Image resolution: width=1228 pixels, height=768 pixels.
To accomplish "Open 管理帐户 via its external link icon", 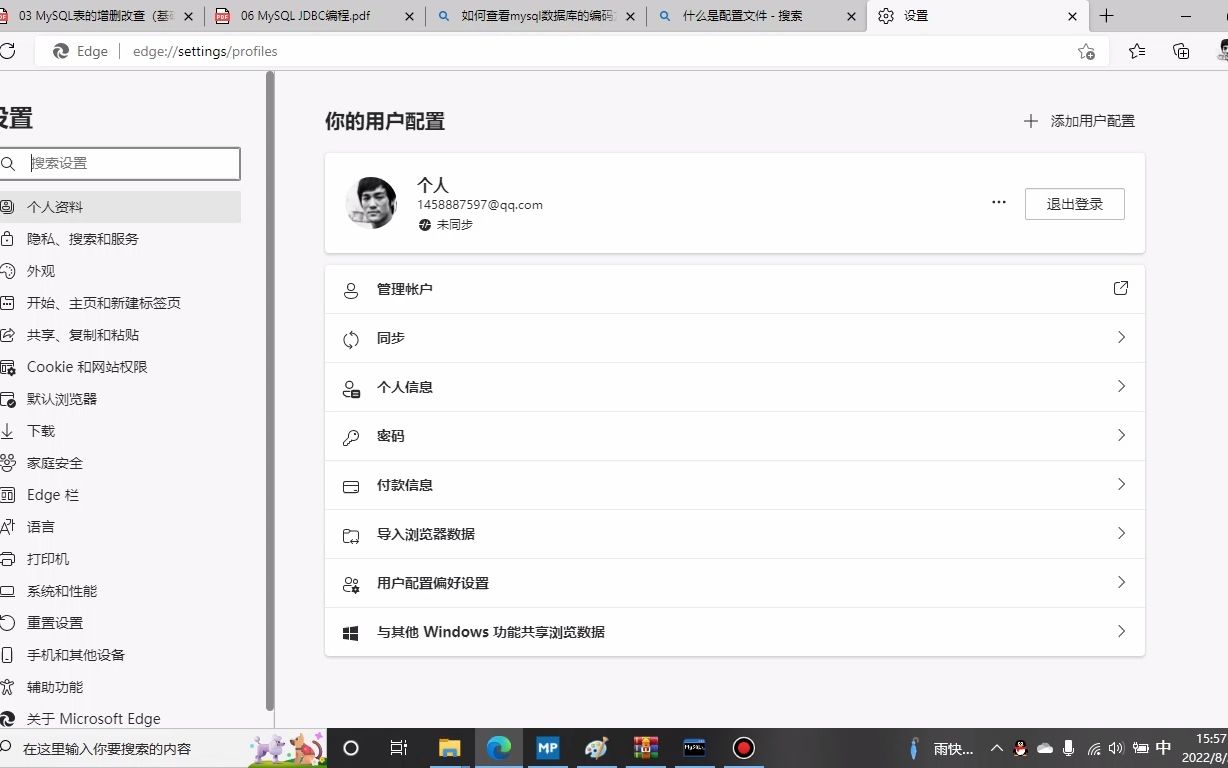I will pyautogui.click(x=1120, y=288).
